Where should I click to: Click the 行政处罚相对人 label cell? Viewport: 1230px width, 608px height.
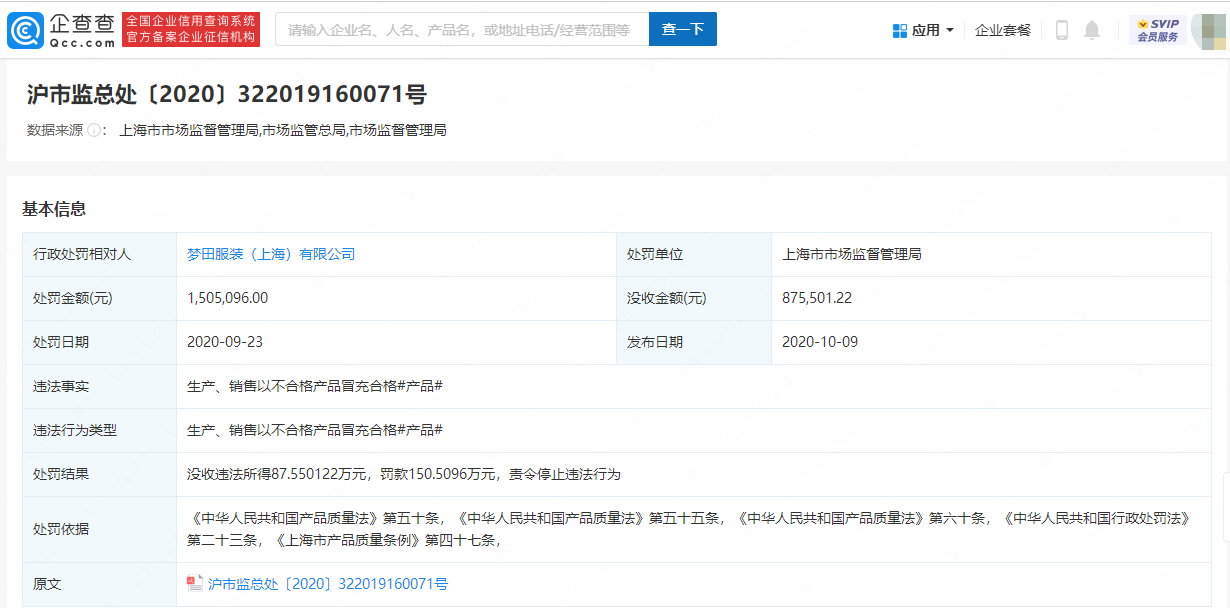(x=99, y=254)
